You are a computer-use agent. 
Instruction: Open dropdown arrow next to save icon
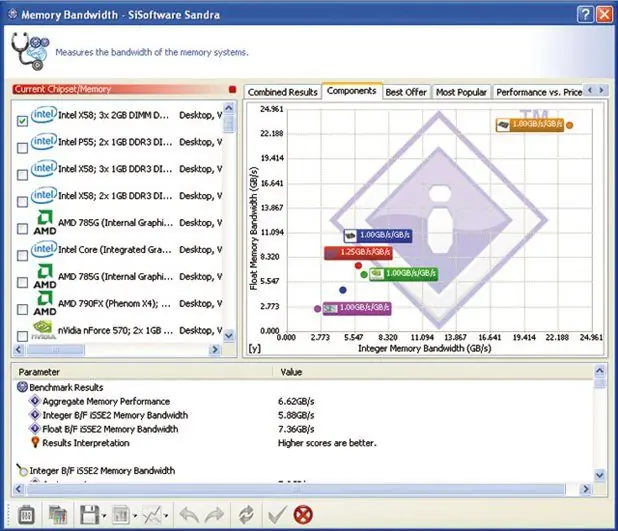[x=104, y=516]
